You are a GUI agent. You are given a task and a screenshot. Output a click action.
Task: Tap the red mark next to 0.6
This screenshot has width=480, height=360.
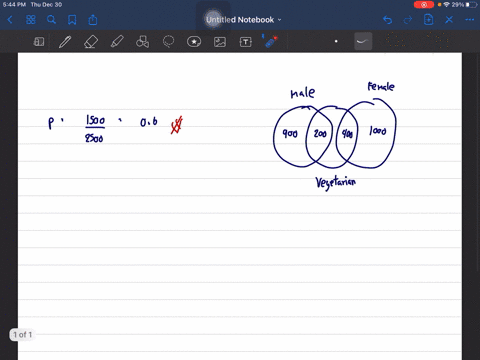click(177, 125)
